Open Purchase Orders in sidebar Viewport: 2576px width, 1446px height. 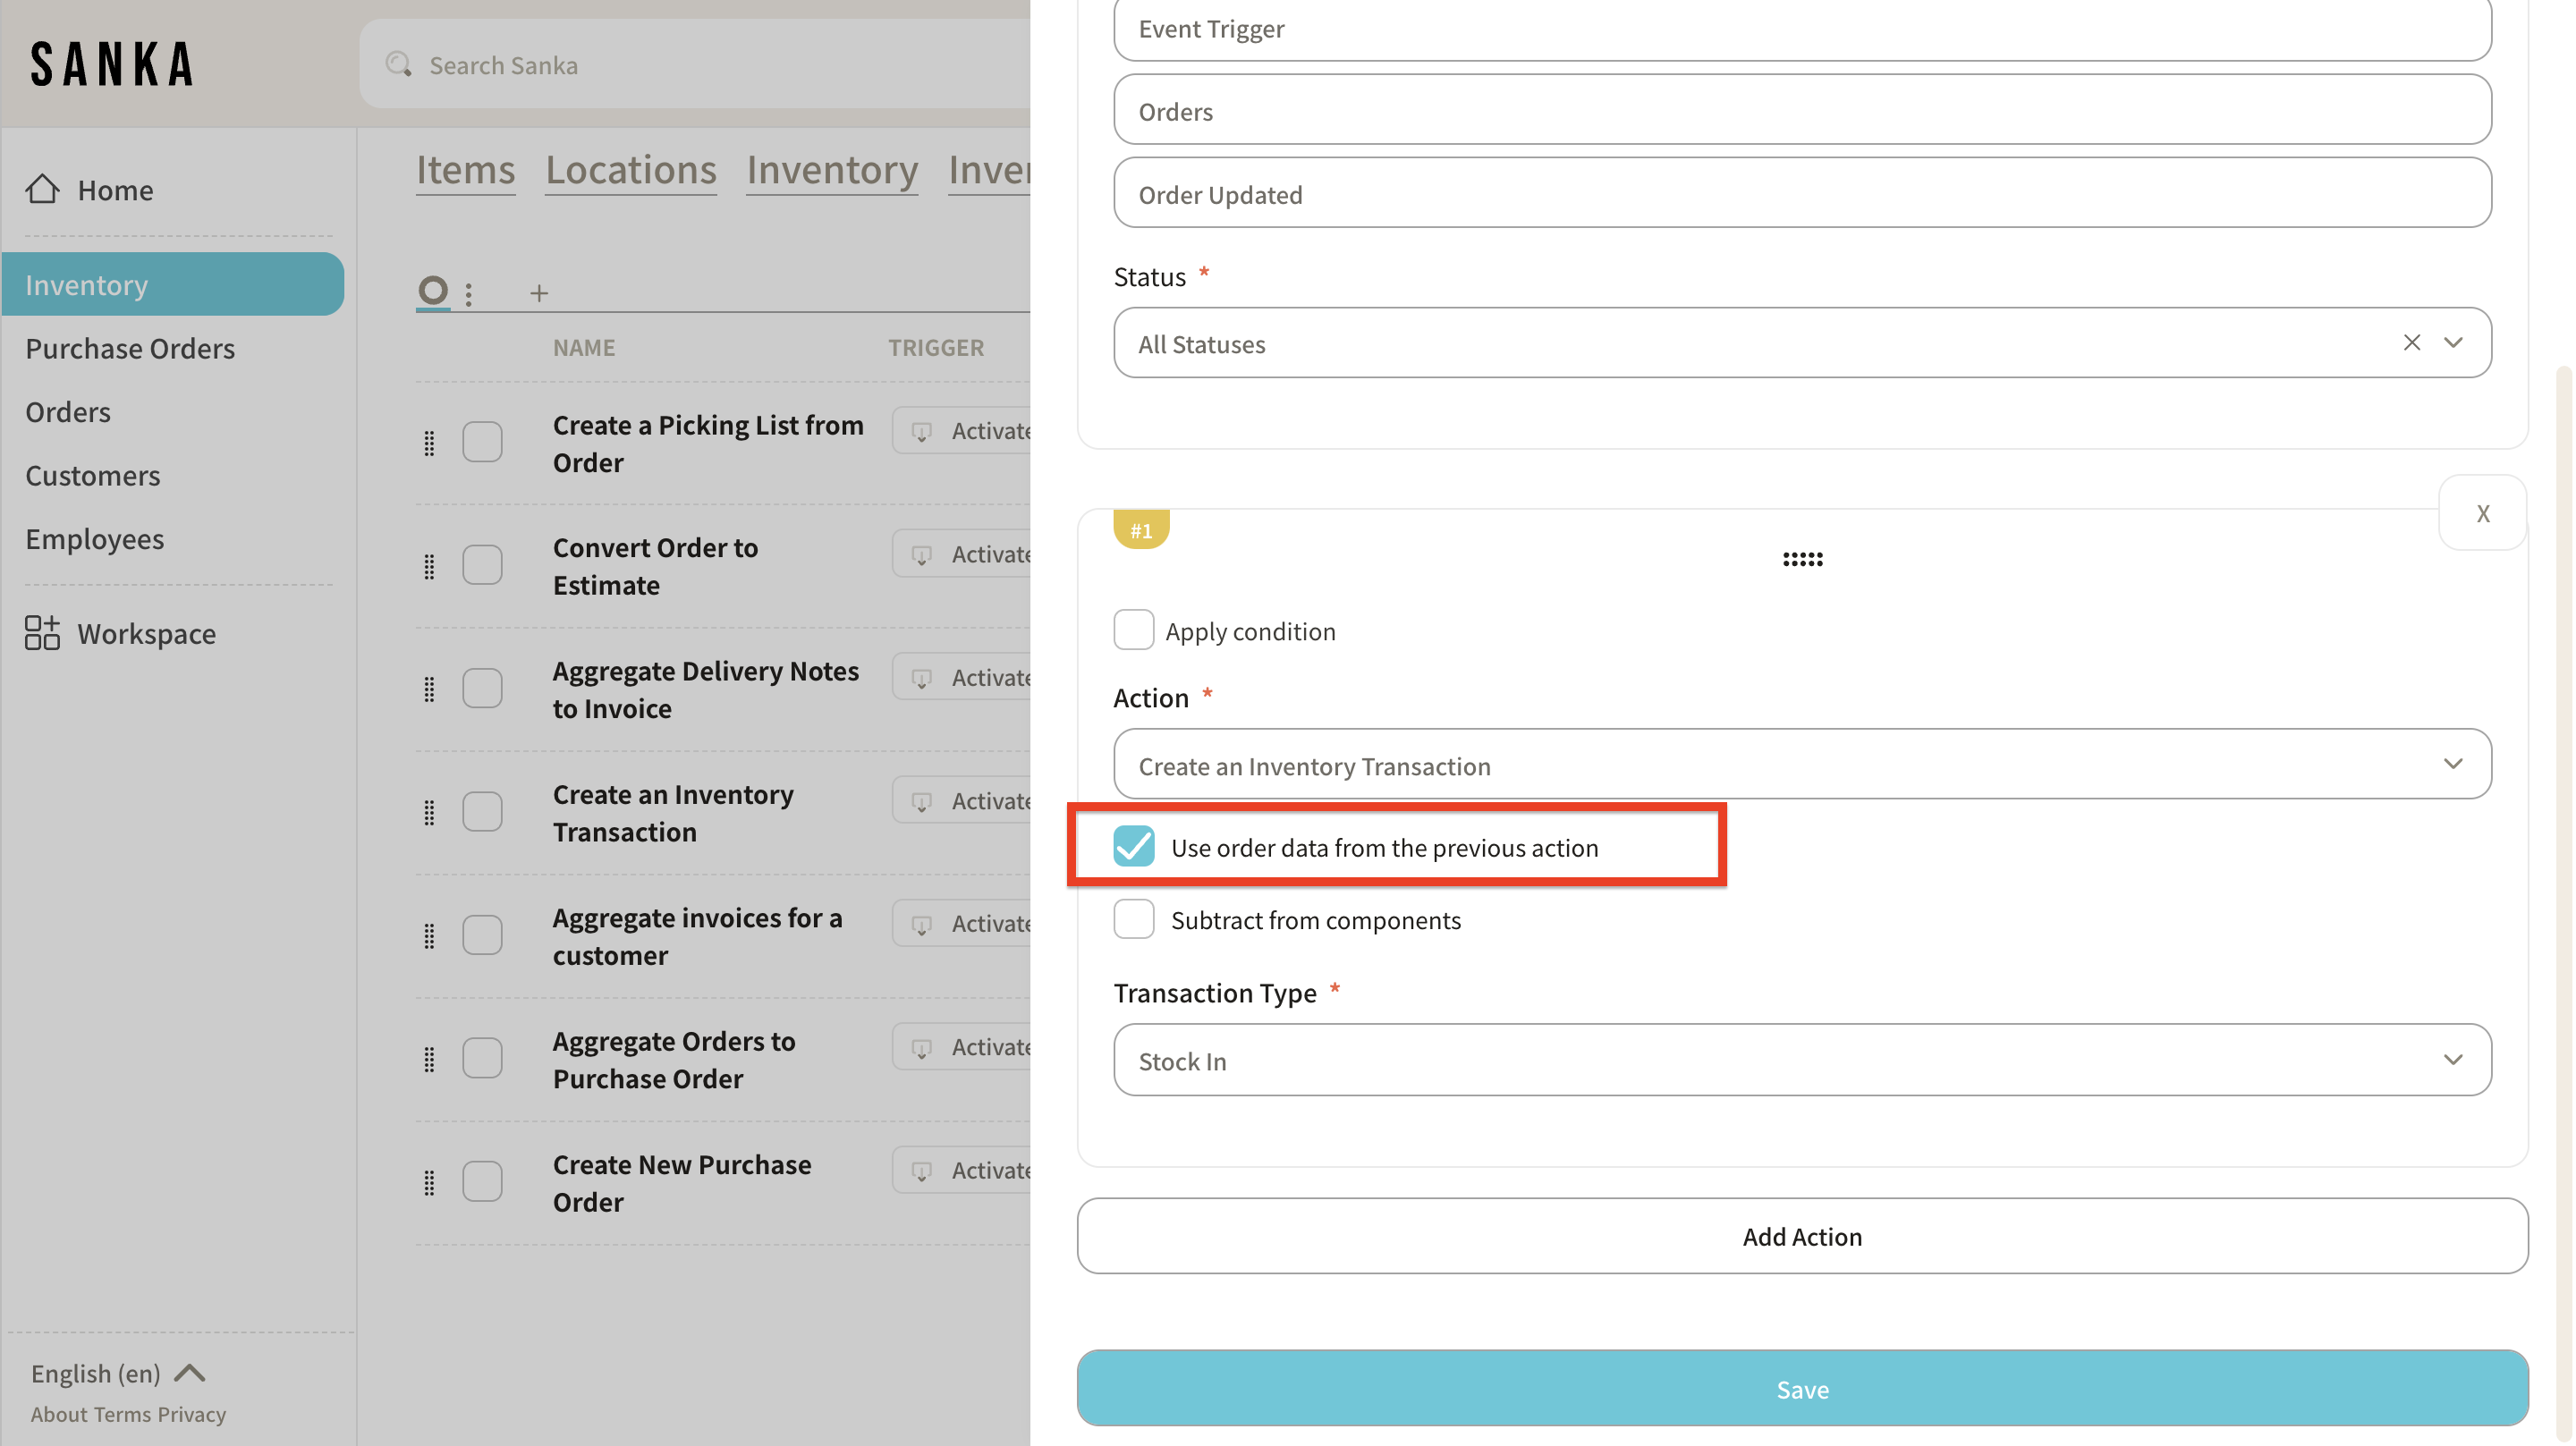tap(130, 348)
